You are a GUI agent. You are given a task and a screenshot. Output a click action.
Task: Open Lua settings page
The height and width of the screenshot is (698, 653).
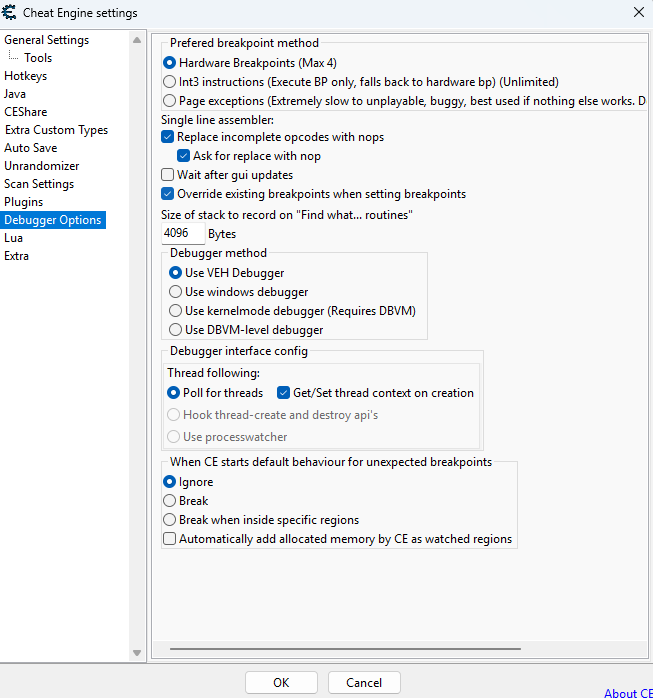(13, 238)
